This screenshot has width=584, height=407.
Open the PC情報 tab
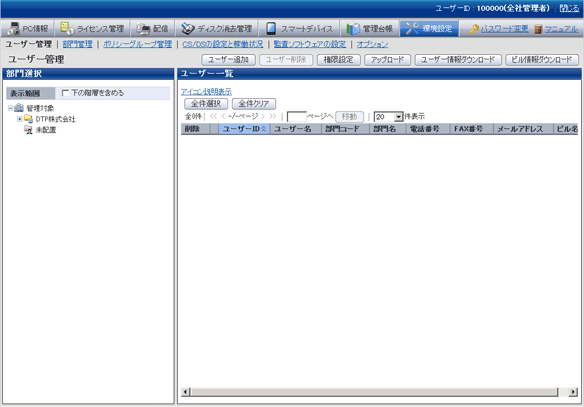click(x=28, y=28)
